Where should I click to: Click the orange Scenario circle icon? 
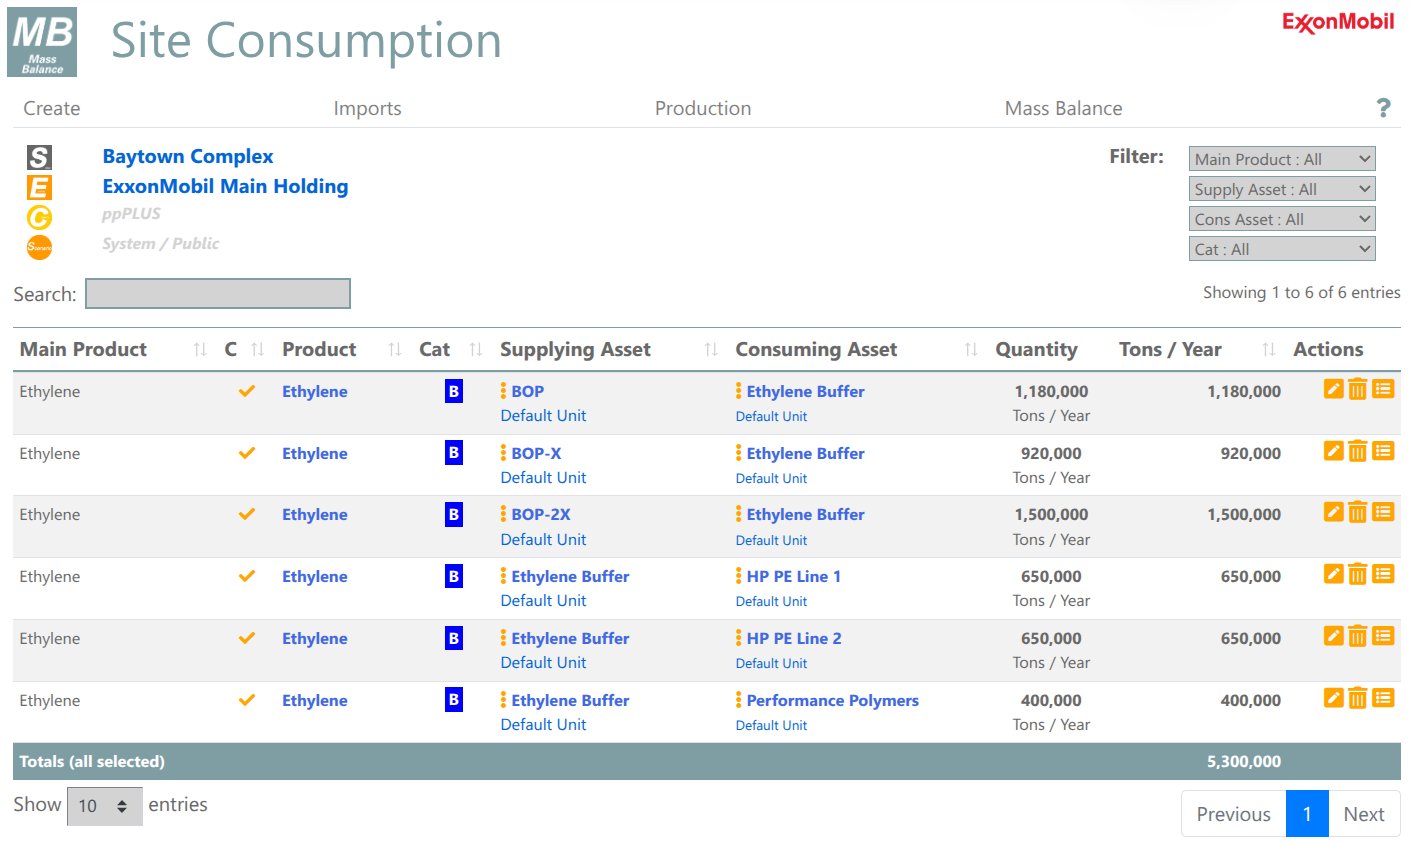39,246
